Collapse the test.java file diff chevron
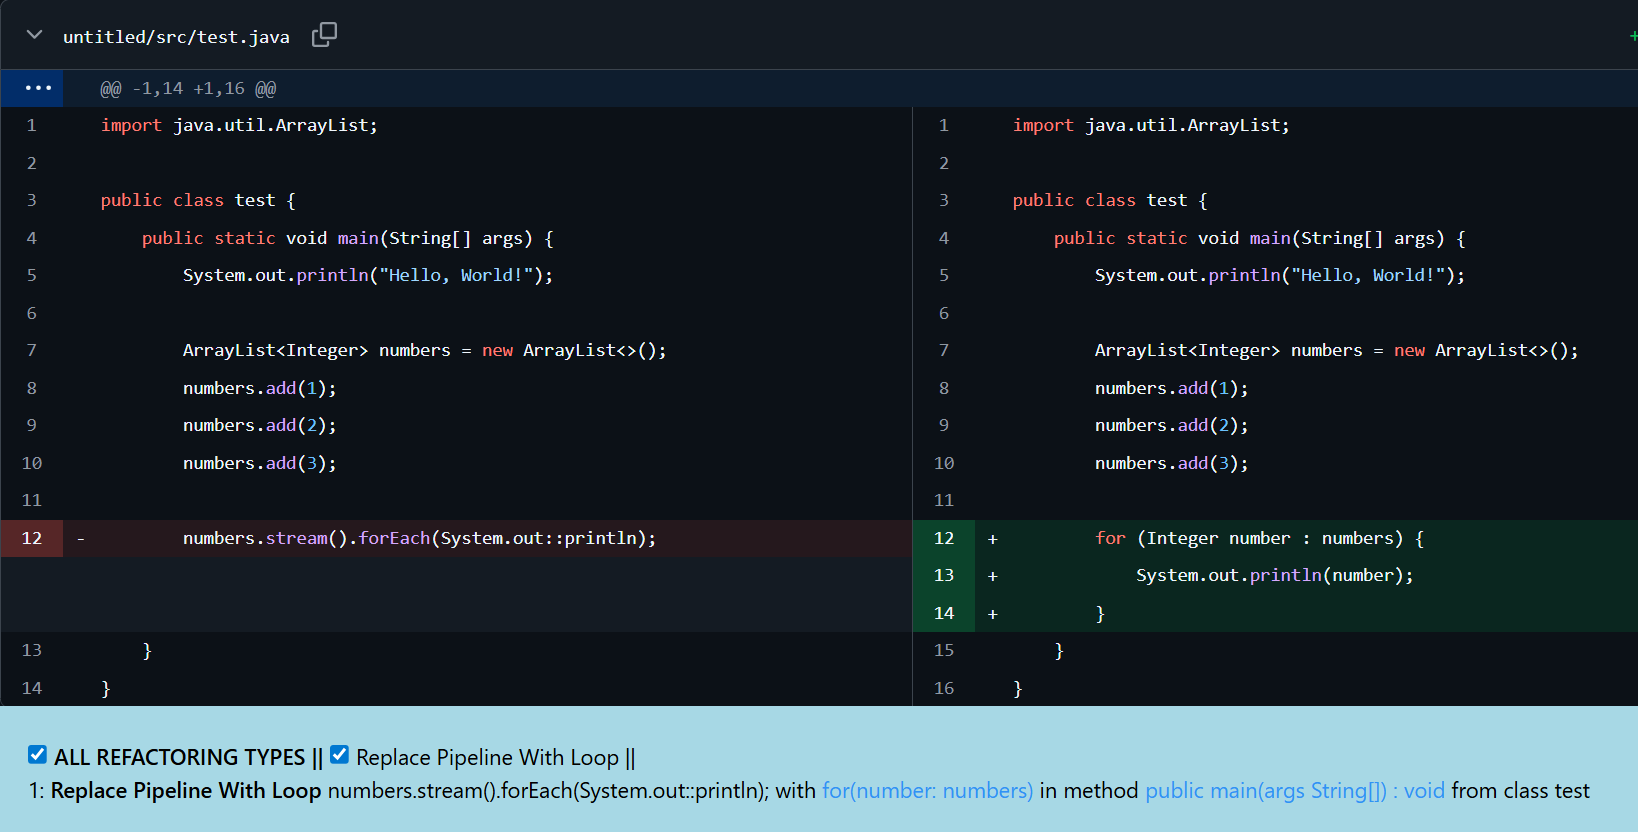The height and width of the screenshot is (832, 1638). click(x=34, y=35)
